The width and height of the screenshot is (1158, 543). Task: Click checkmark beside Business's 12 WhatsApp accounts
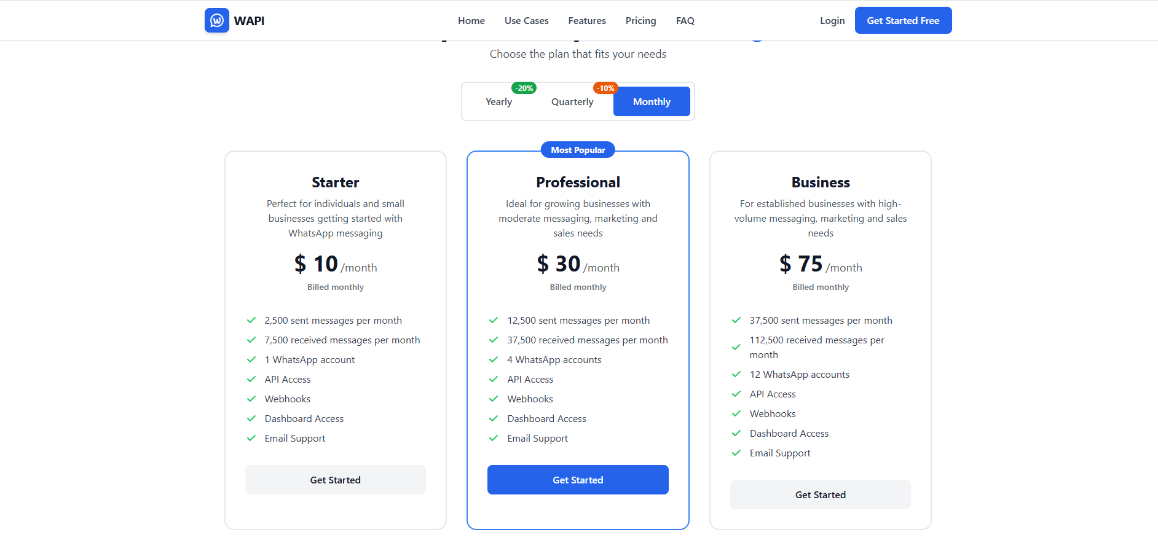(x=736, y=375)
